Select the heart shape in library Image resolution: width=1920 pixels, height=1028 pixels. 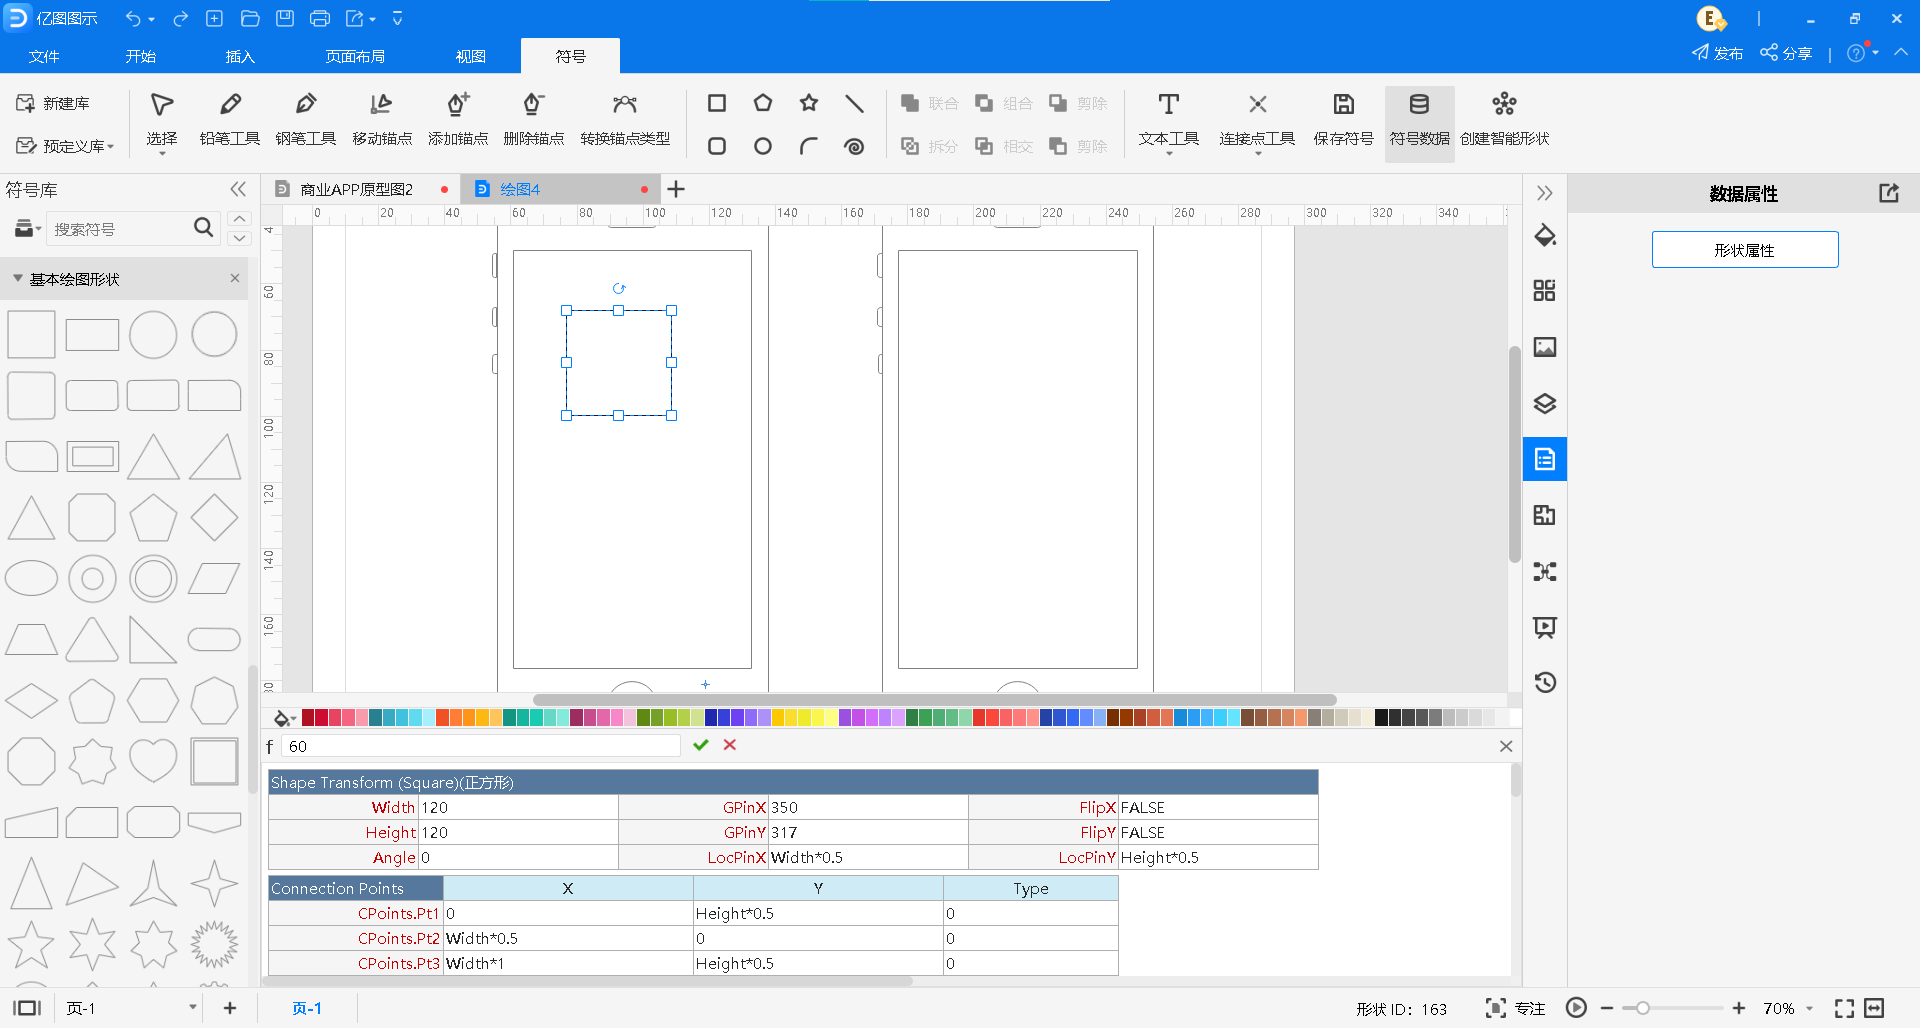153,761
